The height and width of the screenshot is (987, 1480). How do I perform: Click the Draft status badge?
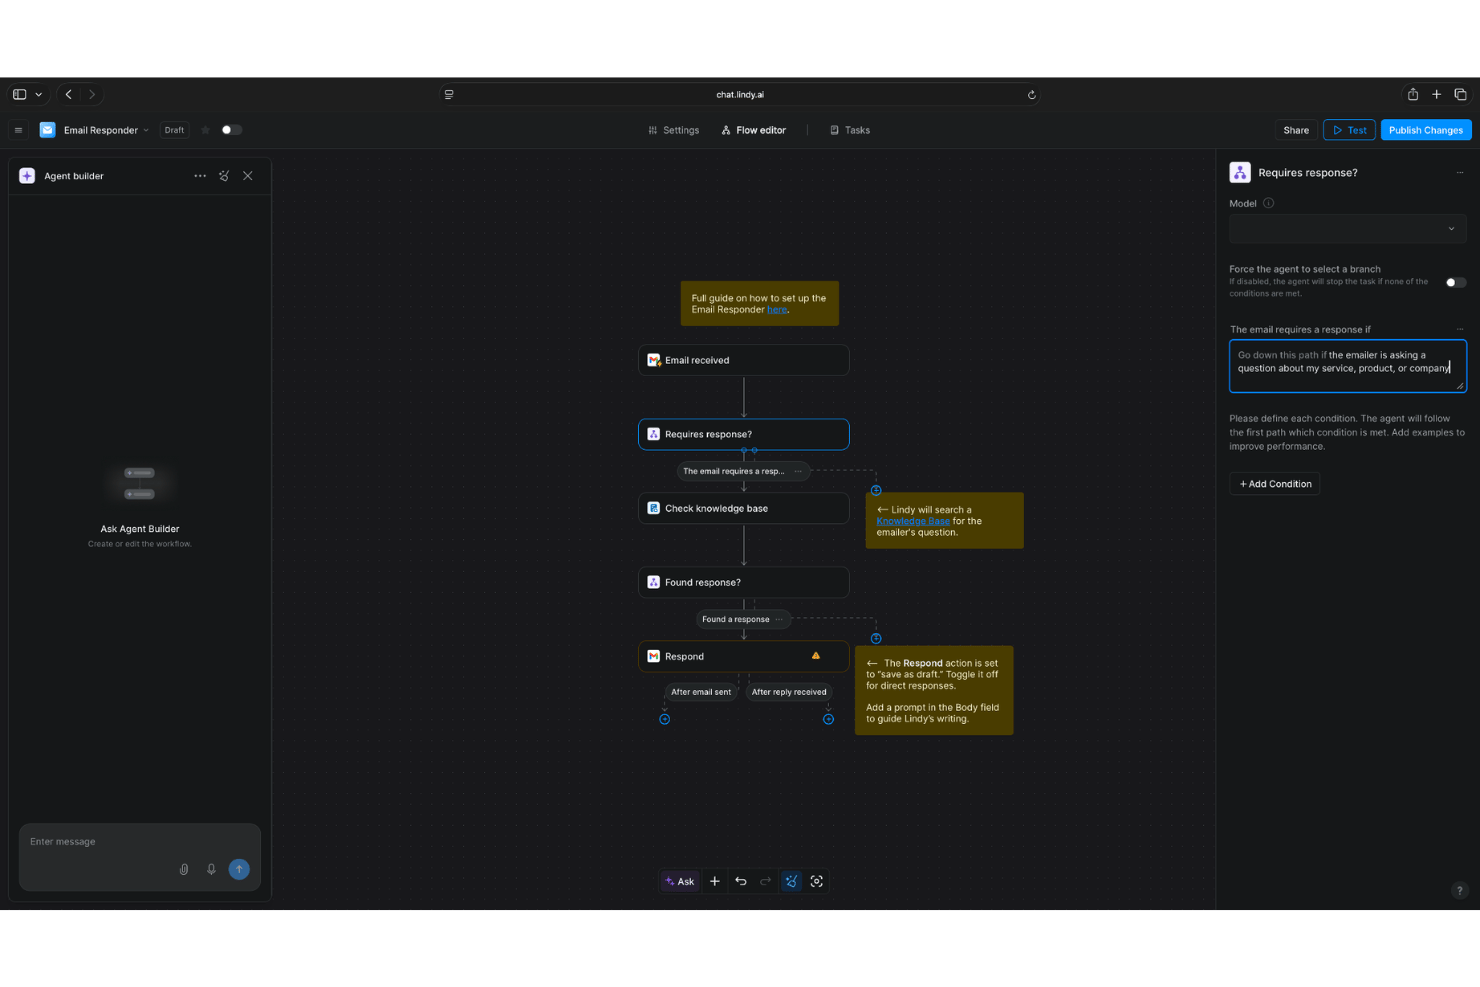(174, 130)
